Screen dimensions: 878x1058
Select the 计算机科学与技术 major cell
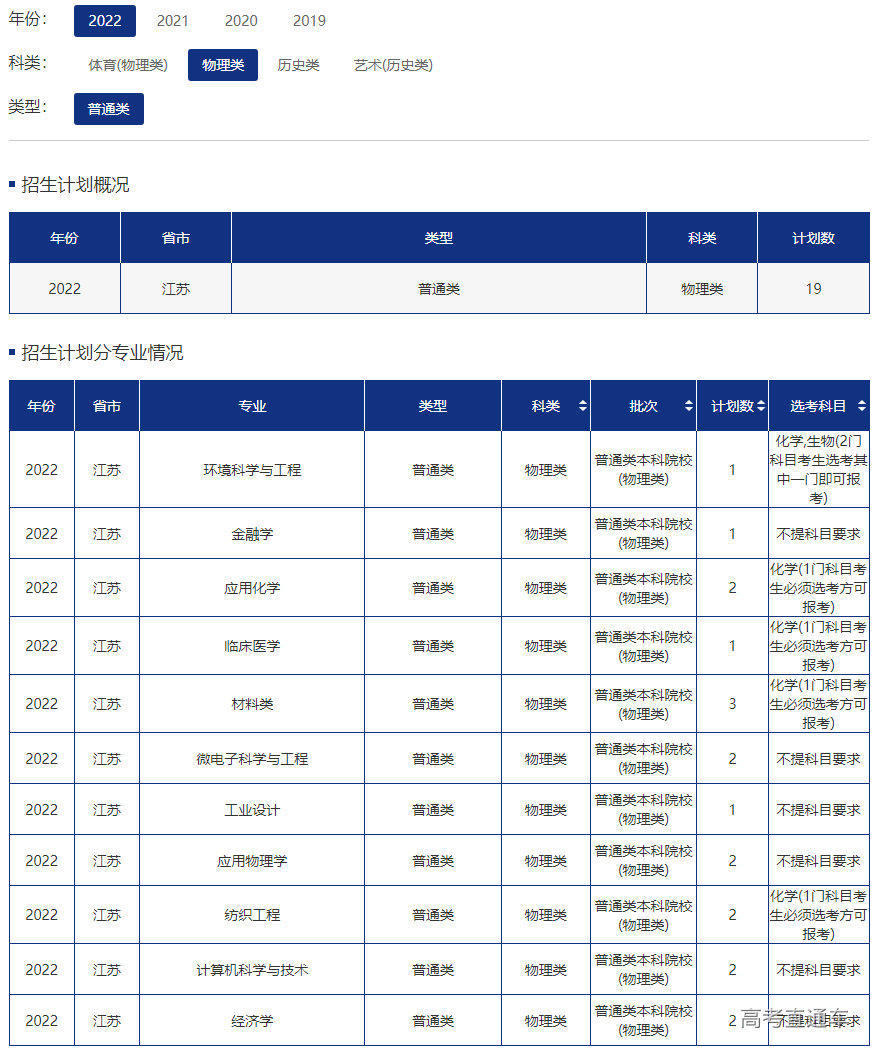252,970
